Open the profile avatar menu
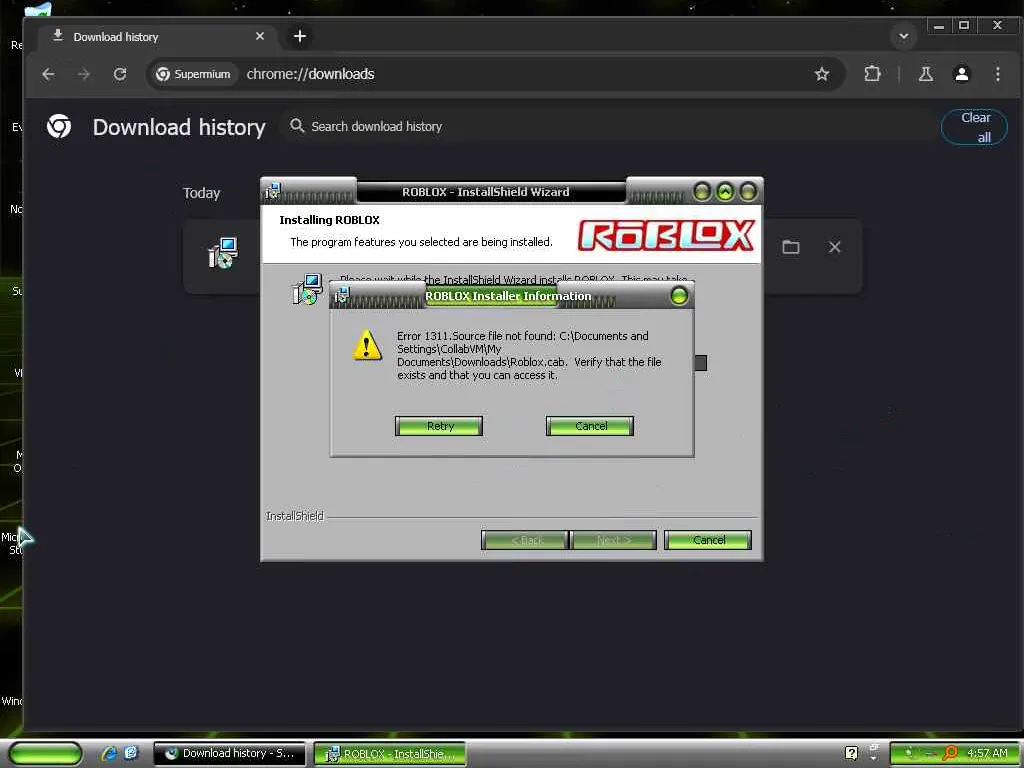Image resolution: width=1024 pixels, height=768 pixels. pyautogui.click(x=961, y=74)
